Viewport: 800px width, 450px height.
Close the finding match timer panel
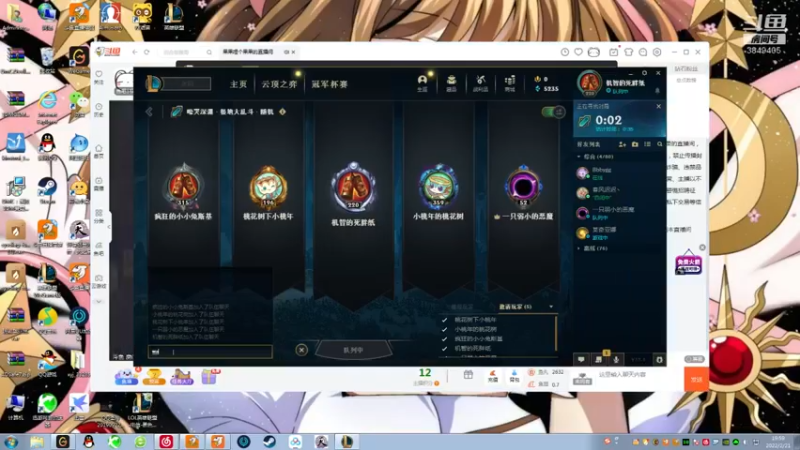(x=659, y=107)
